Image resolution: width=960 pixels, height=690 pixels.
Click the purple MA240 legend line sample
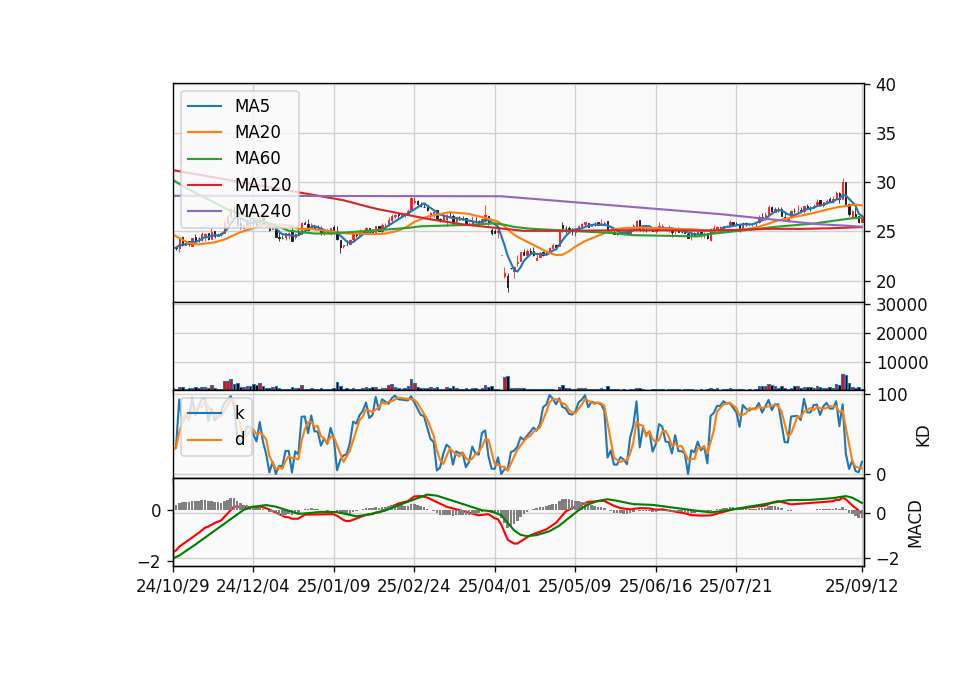204,211
